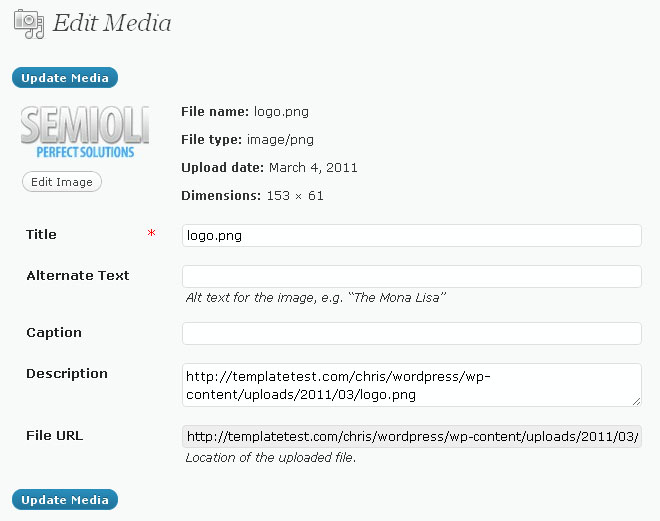Image resolution: width=660 pixels, height=521 pixels.
Task: Click inside the Description textarea
Action: pyautogui.click(x=411, y=385)
